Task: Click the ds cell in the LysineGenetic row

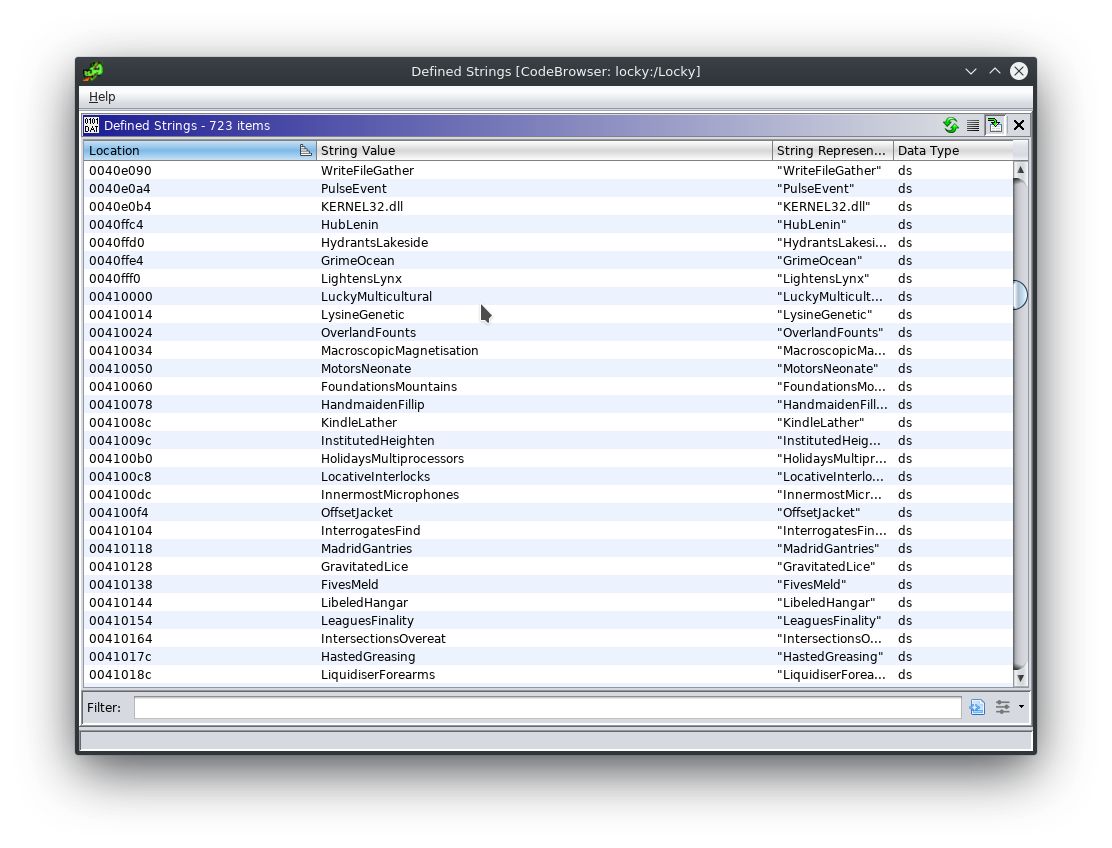Action: coord(905,315)
